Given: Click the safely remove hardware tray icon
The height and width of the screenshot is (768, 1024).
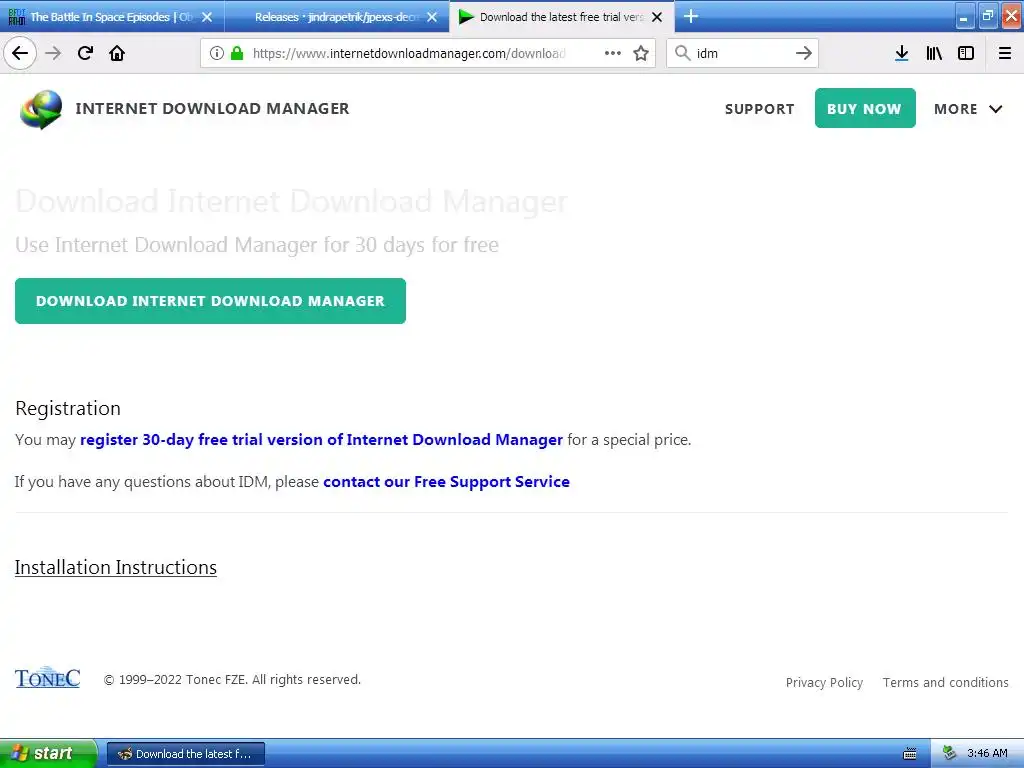Looking at the screenshot, I should click(x=950, y=754).
